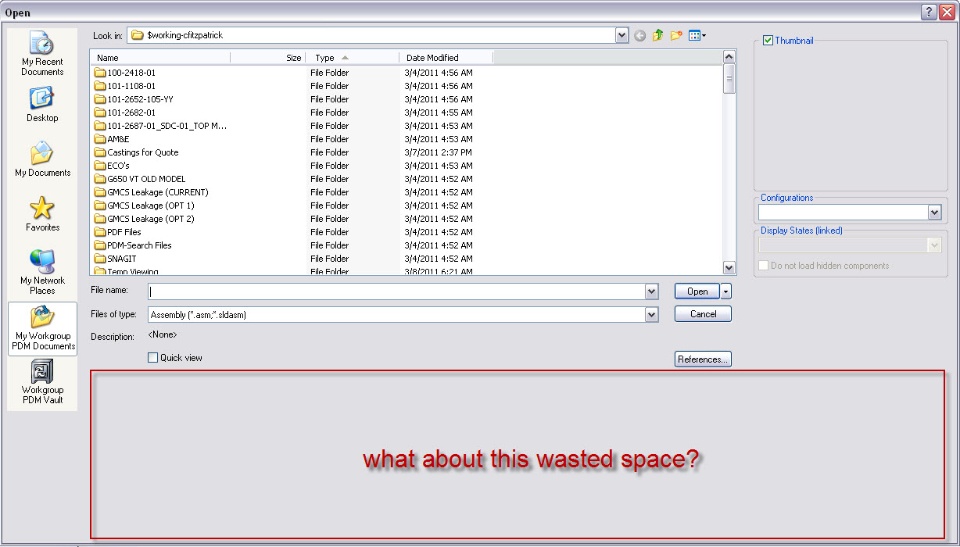
Task: Open My Network Places shortcut
Action: point(42,271)
